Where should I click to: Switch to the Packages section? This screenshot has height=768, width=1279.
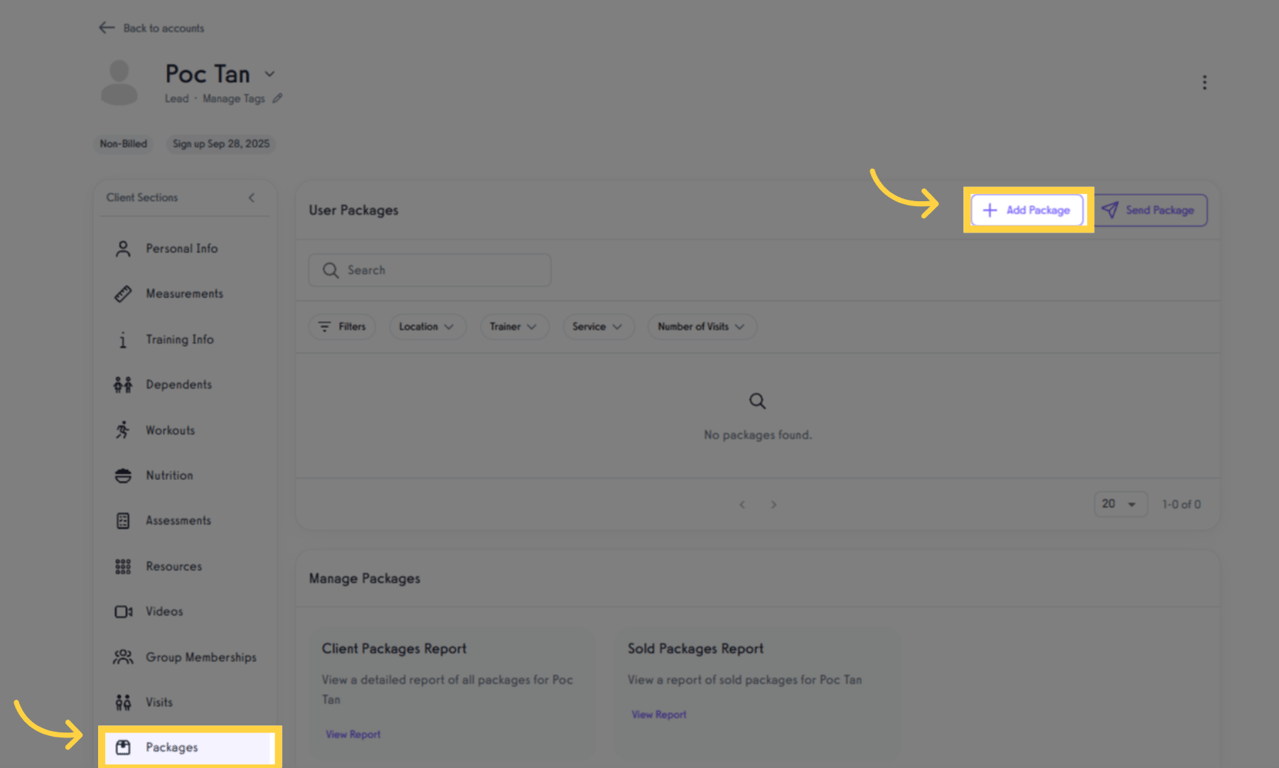point(170,747)
